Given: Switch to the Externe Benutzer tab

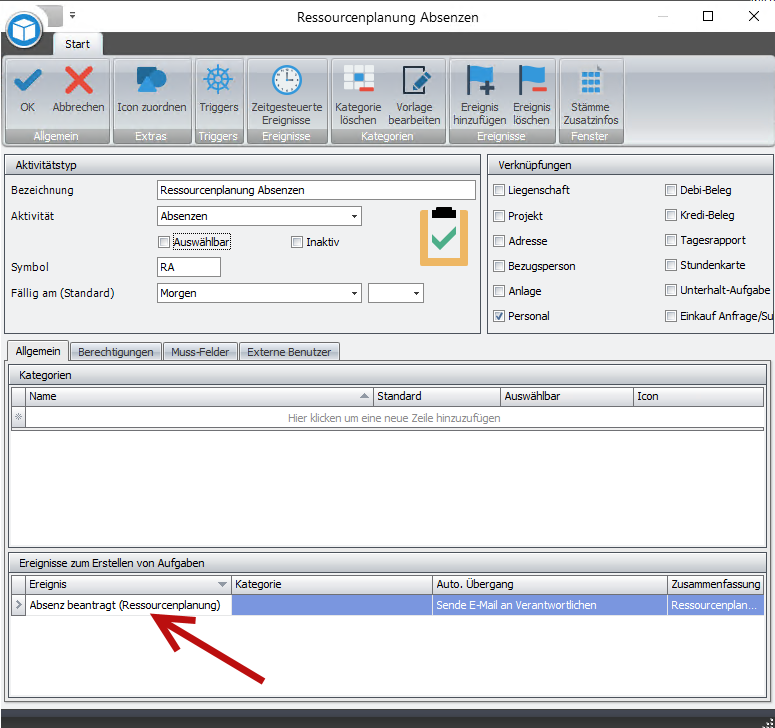Looking at the screenshot, I should [x=289, y=352].
